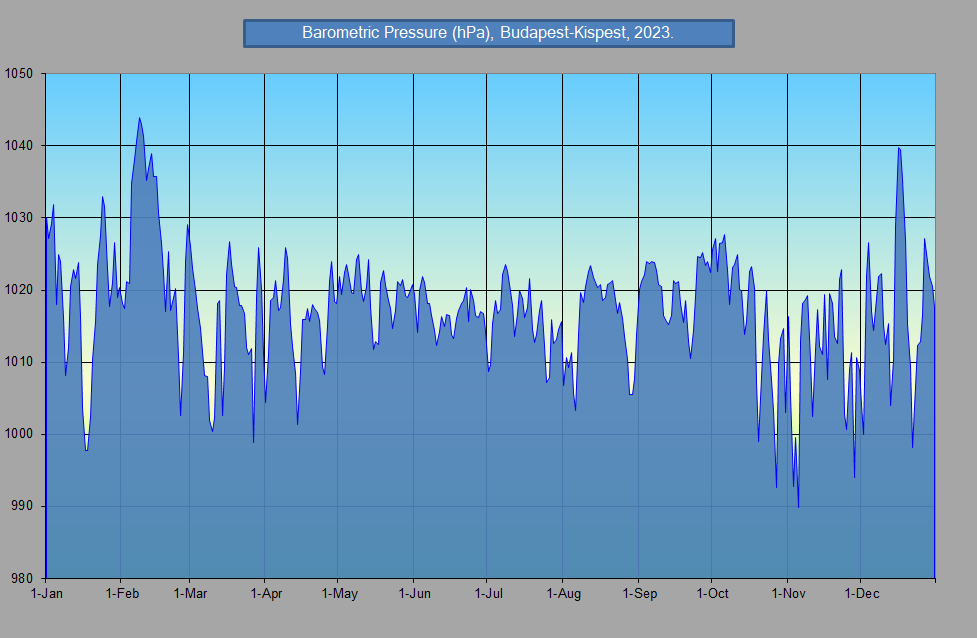977x638 pixels.
Task: Click the 1050 value on pressure axis
Action: 19,74
